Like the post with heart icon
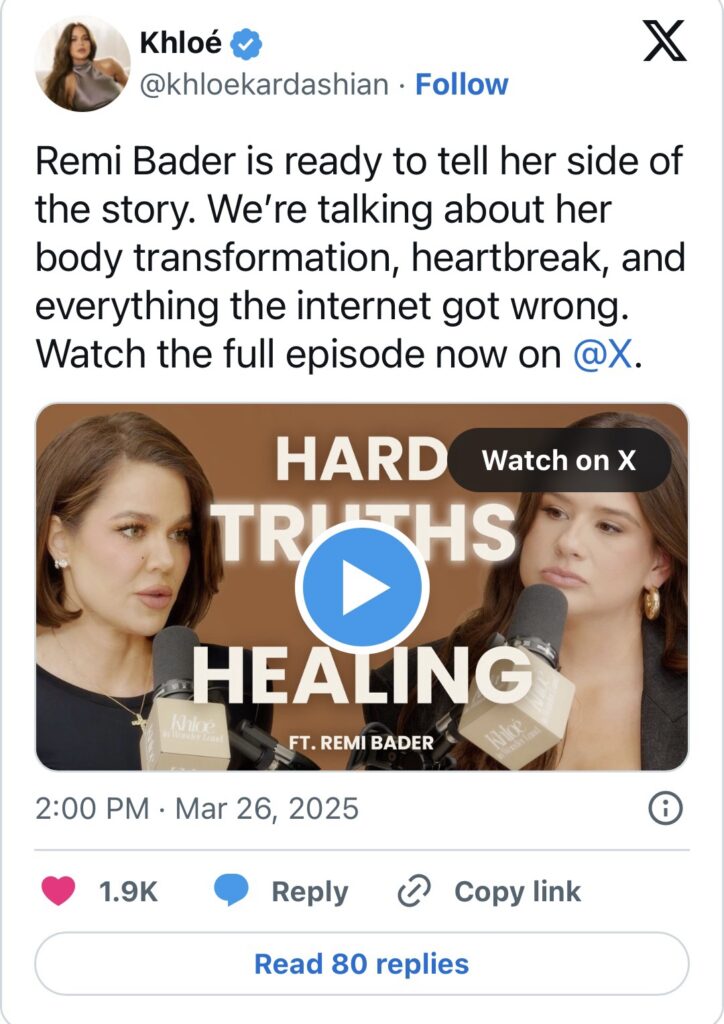 [60, 891]
